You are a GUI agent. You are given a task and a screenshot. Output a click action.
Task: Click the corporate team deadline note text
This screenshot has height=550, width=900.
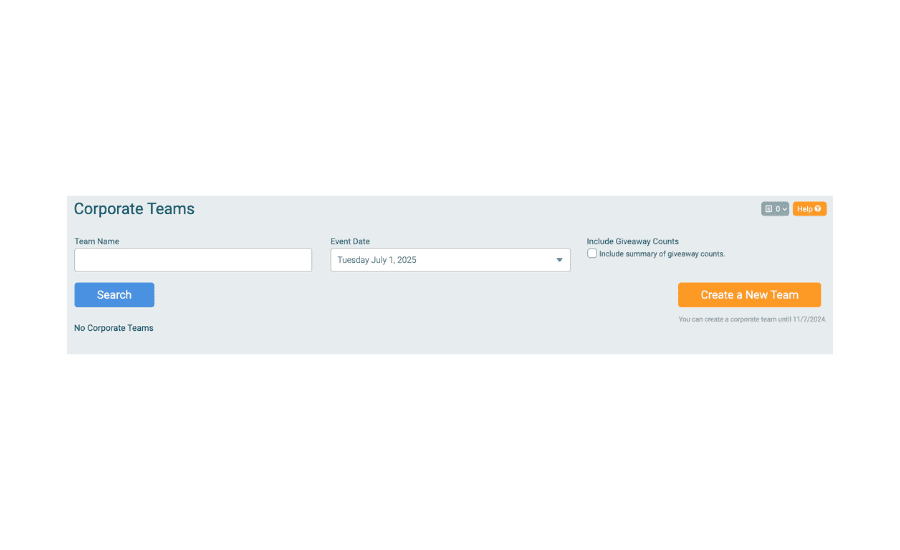click(x=752, y=319)
